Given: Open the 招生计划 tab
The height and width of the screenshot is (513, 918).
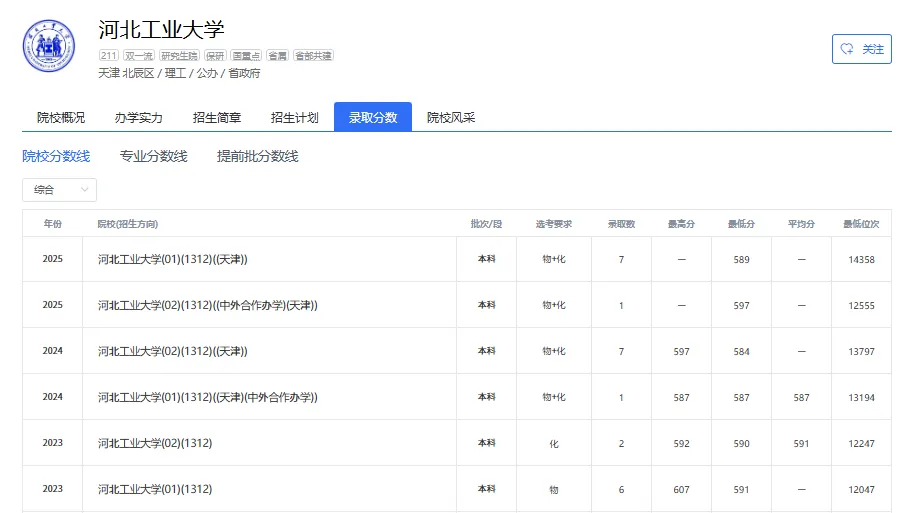Looking at the screenshot, I should coord(294,117).
